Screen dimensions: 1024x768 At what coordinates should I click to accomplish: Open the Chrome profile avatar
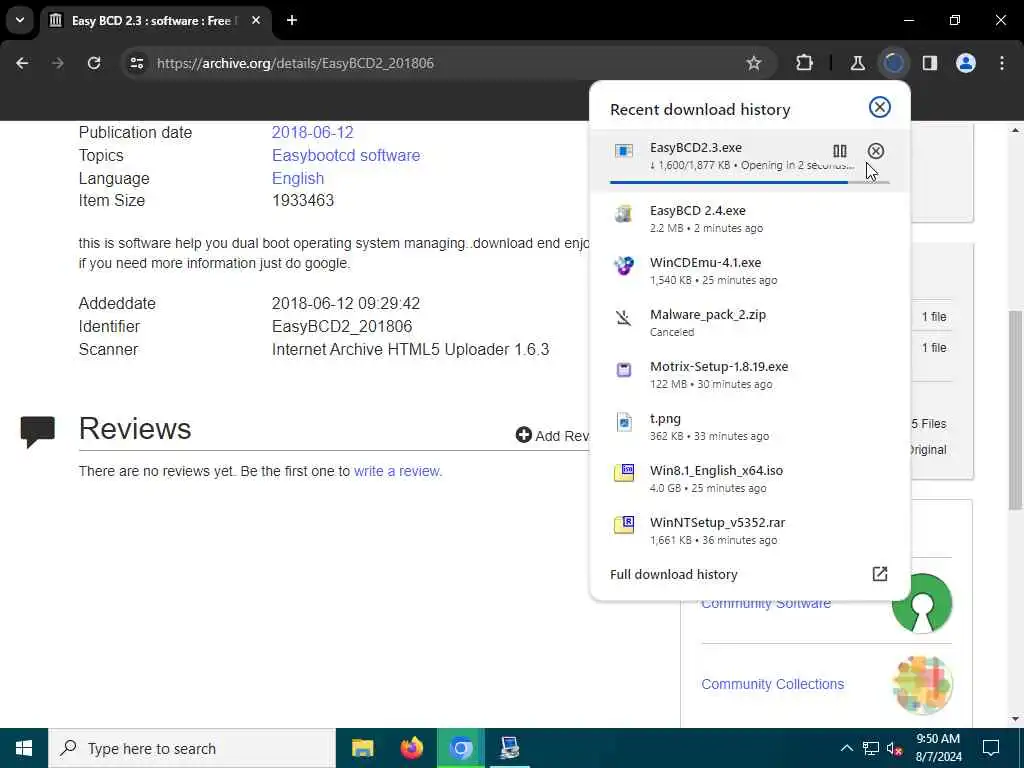[x=966, y=63]
